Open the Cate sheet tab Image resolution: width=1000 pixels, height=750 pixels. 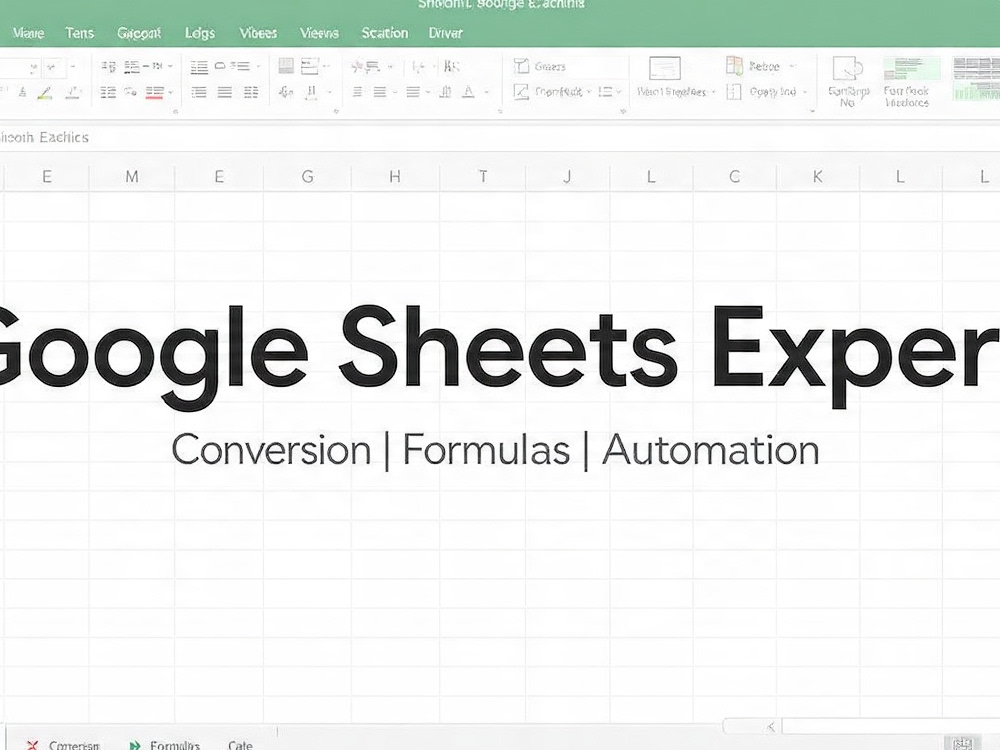tap(240, 745)
